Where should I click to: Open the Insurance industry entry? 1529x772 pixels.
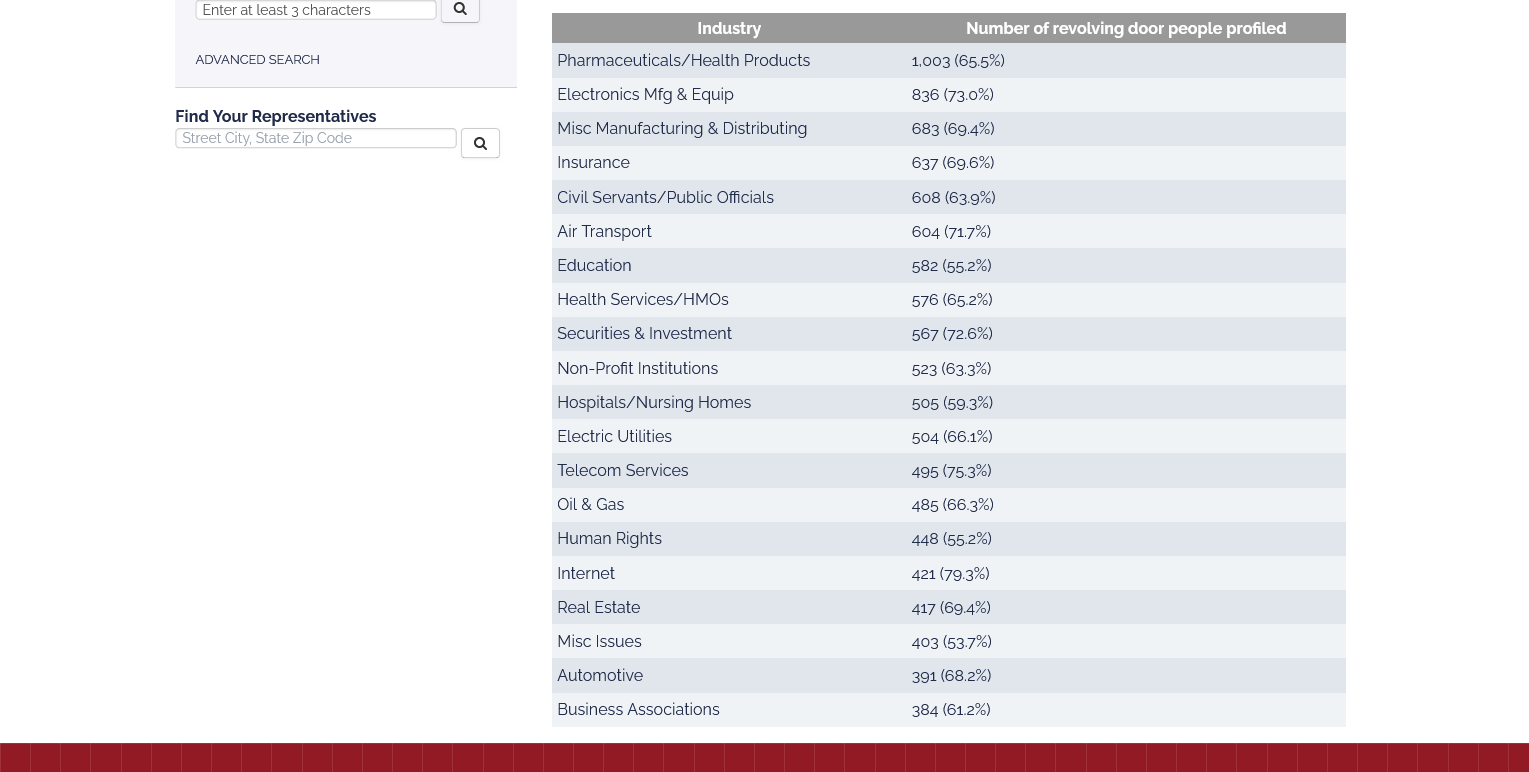click(593, 163)
